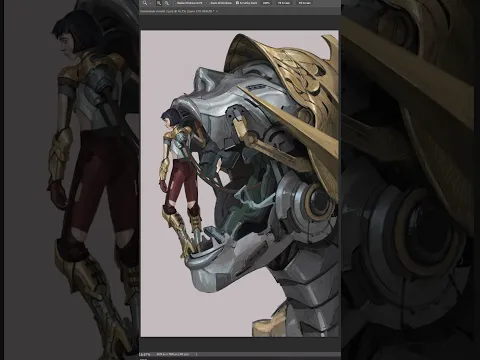Toggle Resize Windows to Fit checkbox
The height and width of the screenshot is (360, 480).
click(x=175, y=3)
